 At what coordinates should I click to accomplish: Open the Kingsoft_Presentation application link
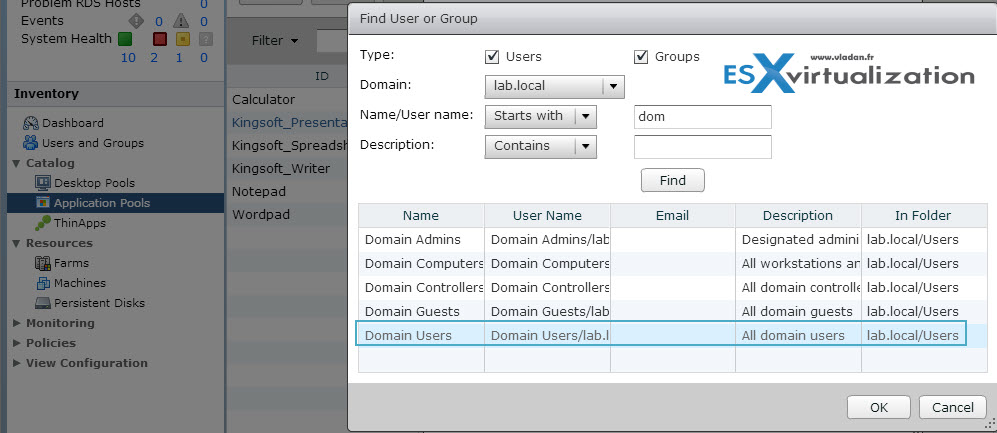coord(290,122)
